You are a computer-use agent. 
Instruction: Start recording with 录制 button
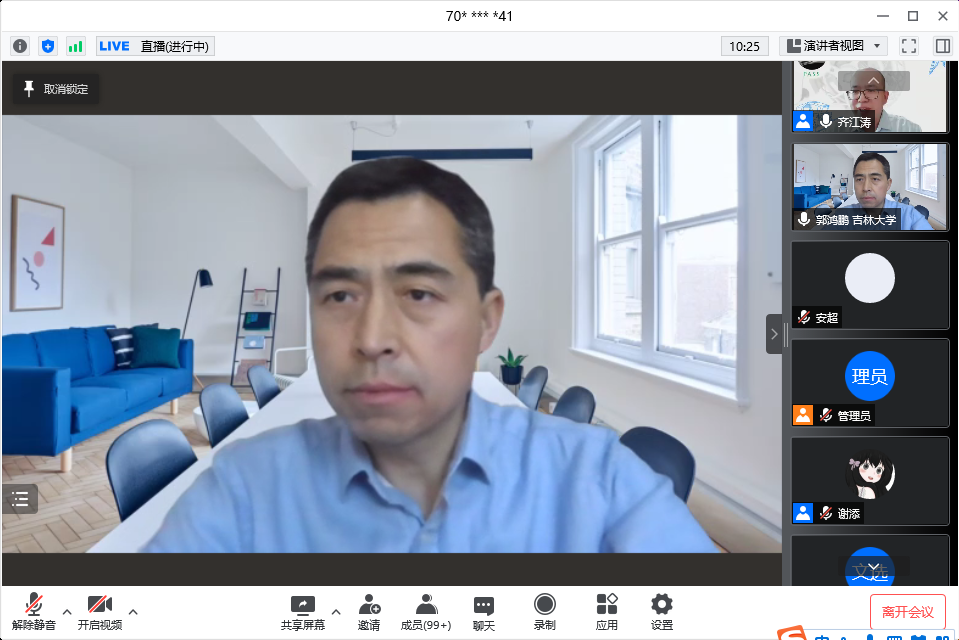(544, 612)
